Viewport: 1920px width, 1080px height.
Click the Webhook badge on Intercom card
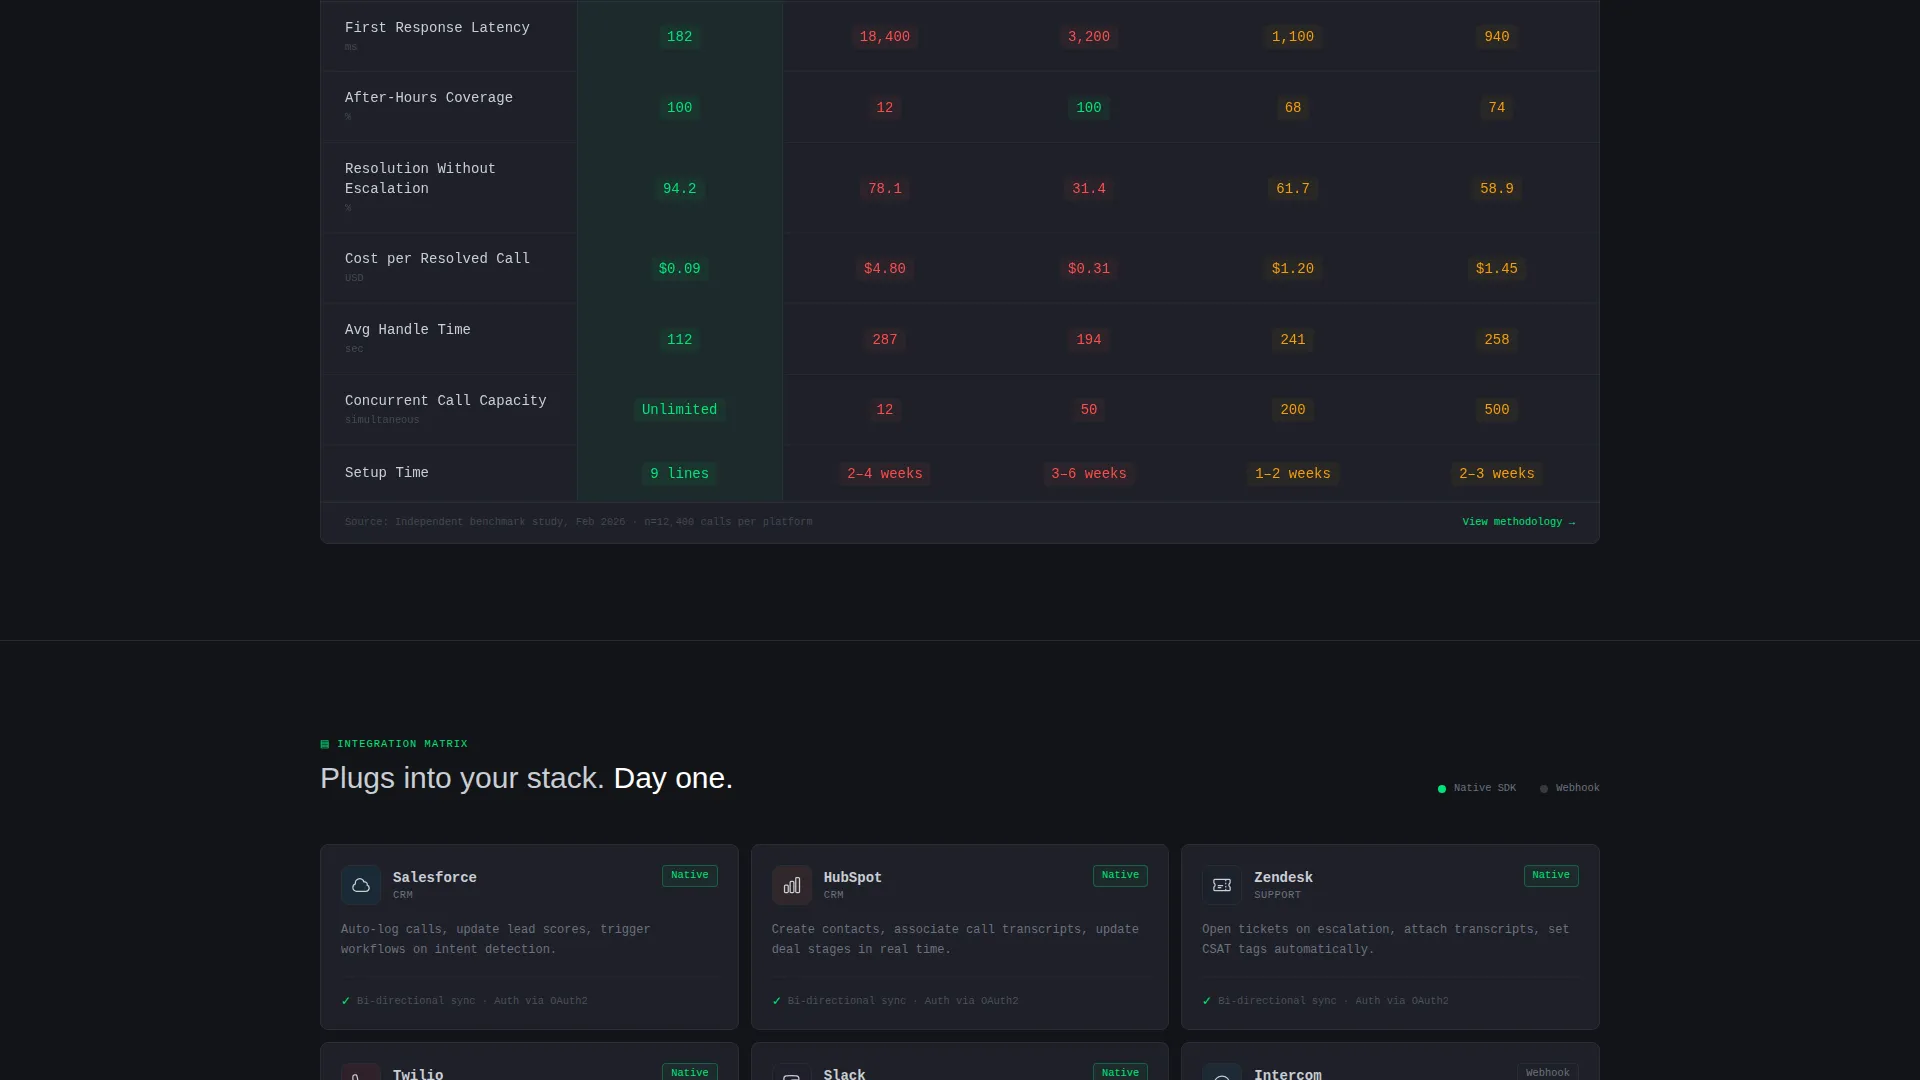(x=1548, y=1072)
